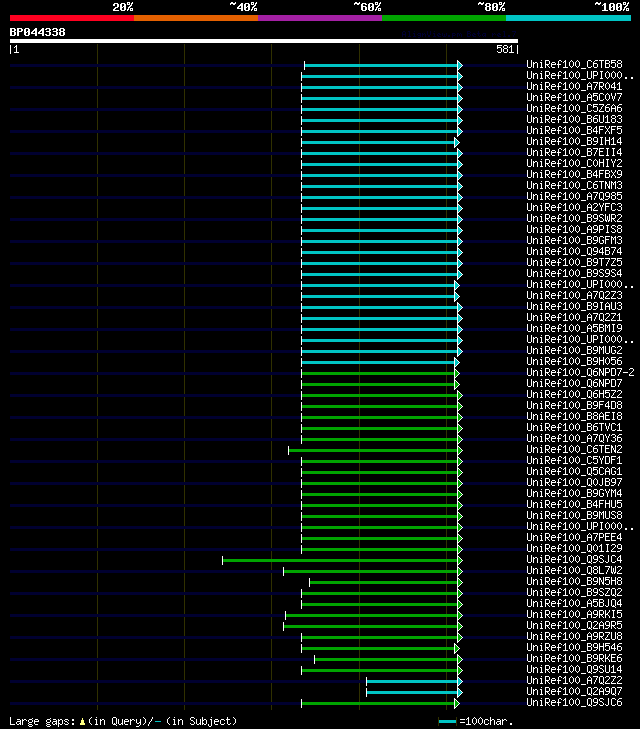Pick the UniRef100_B9MUS8 hit name

click(x=574, y=516)
